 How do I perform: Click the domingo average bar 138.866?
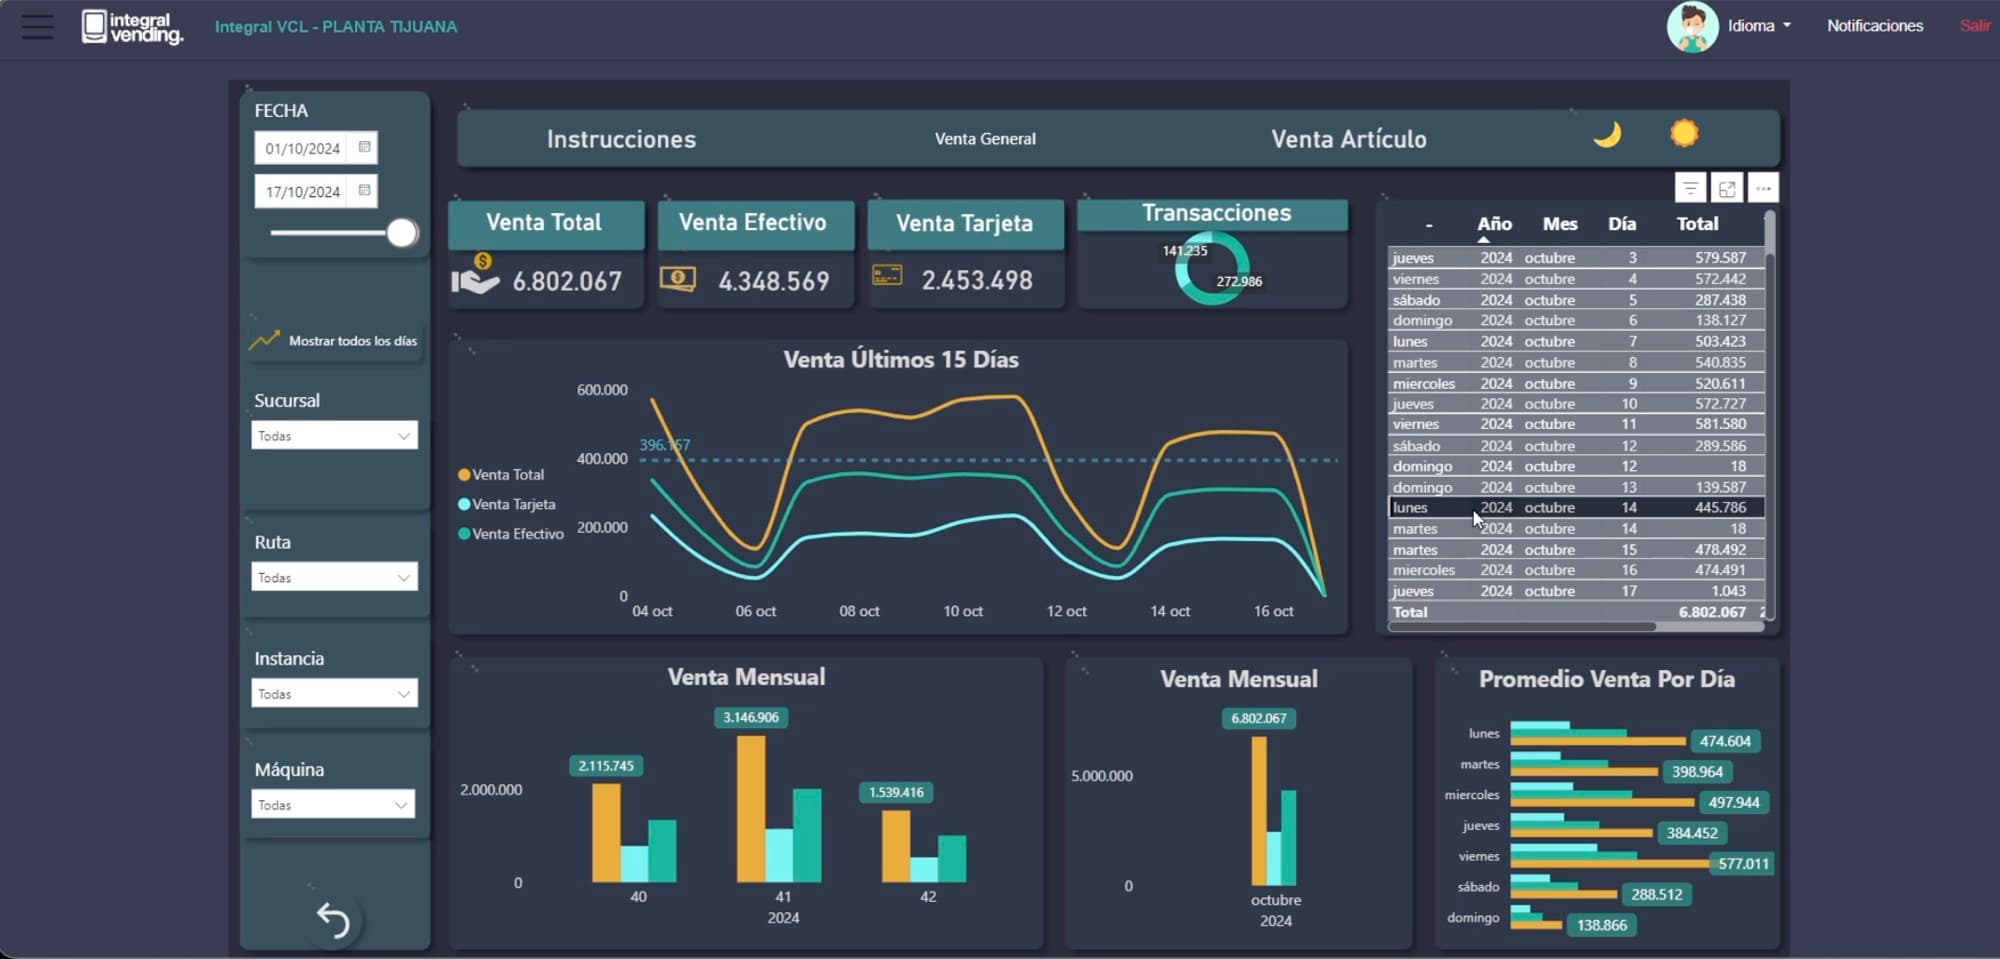pos(1536,925)
